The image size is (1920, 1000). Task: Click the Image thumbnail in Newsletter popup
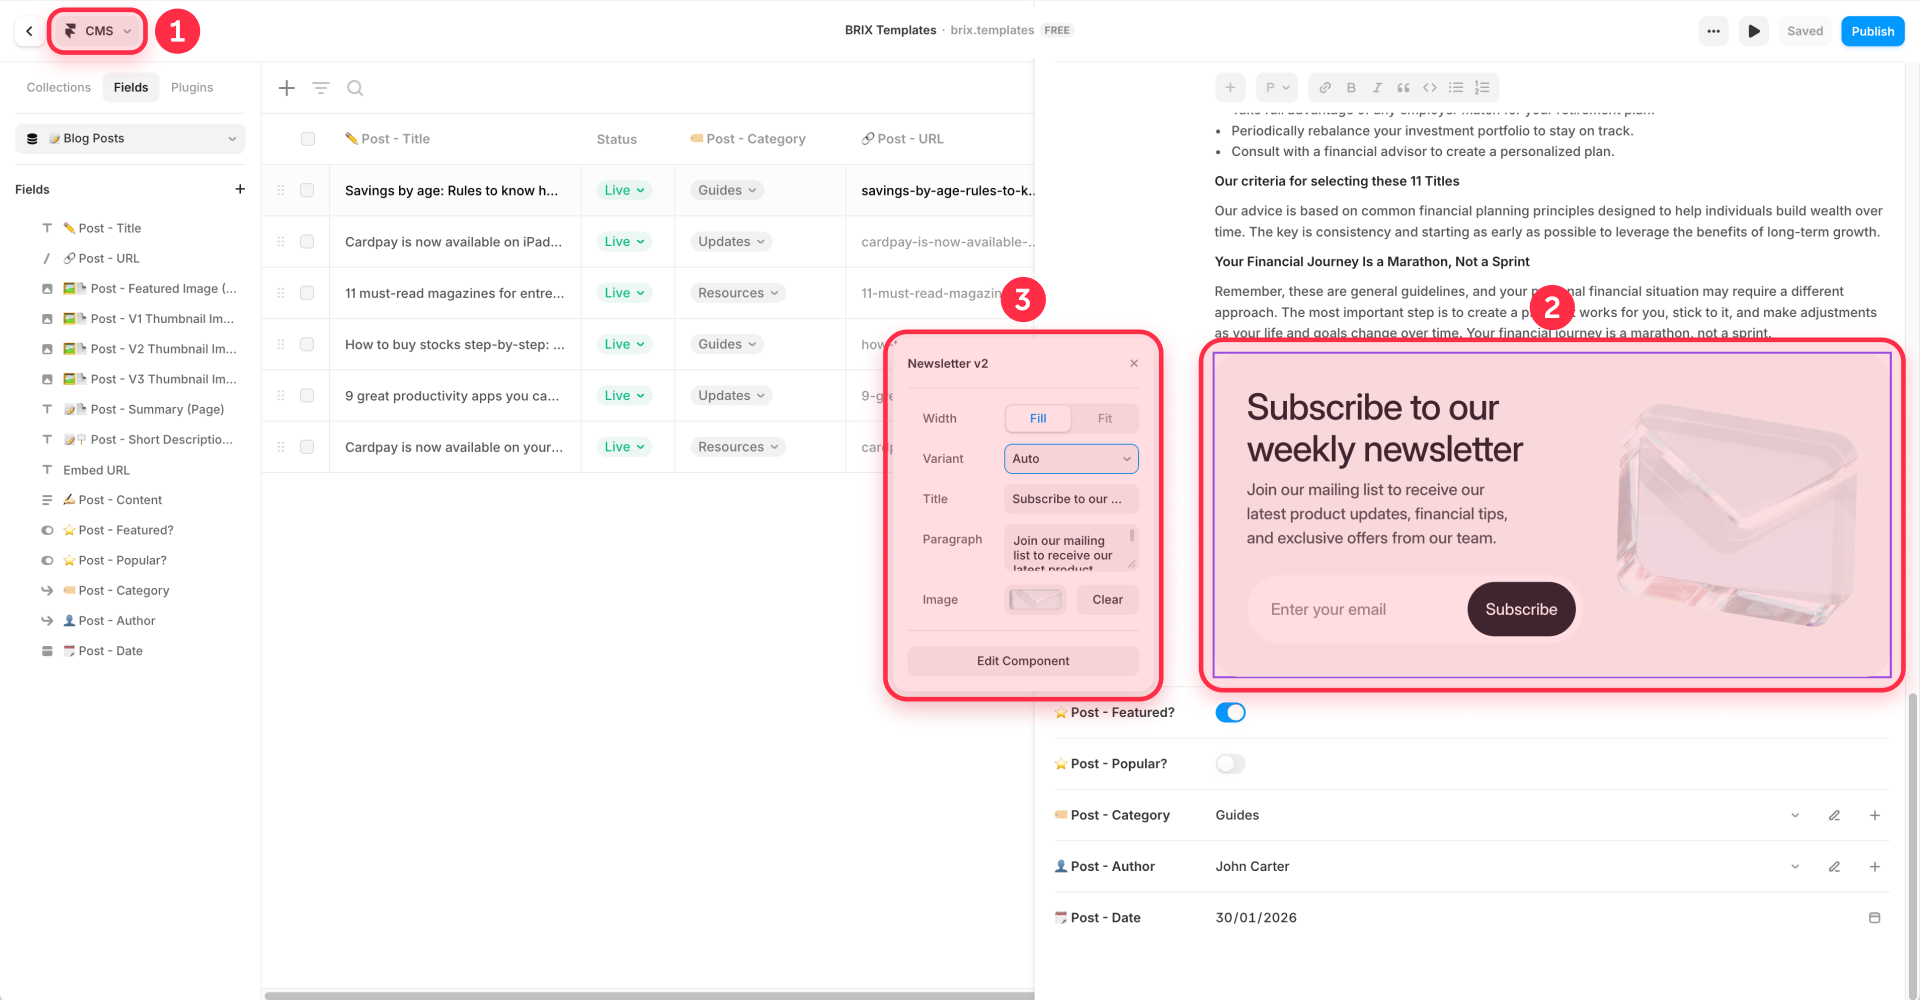coord(1035,600)
